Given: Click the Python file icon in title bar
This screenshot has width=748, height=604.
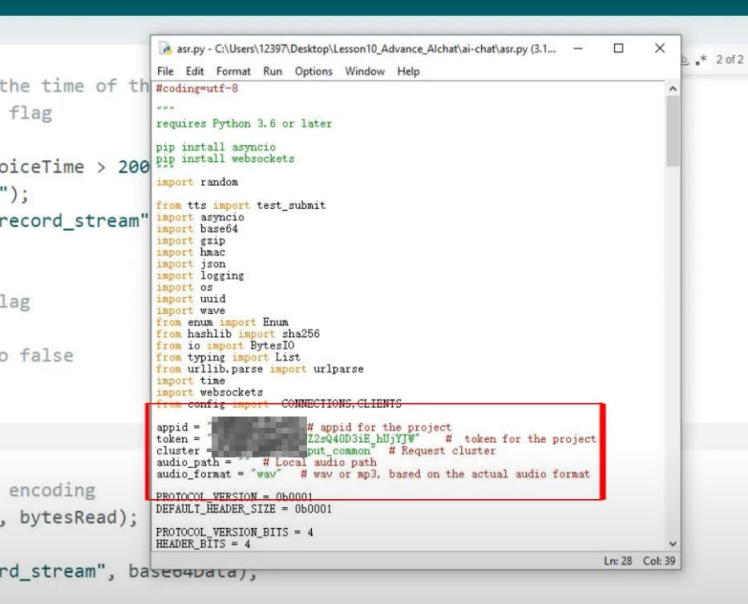Looking at the screenshot, I should pos(165,48).
